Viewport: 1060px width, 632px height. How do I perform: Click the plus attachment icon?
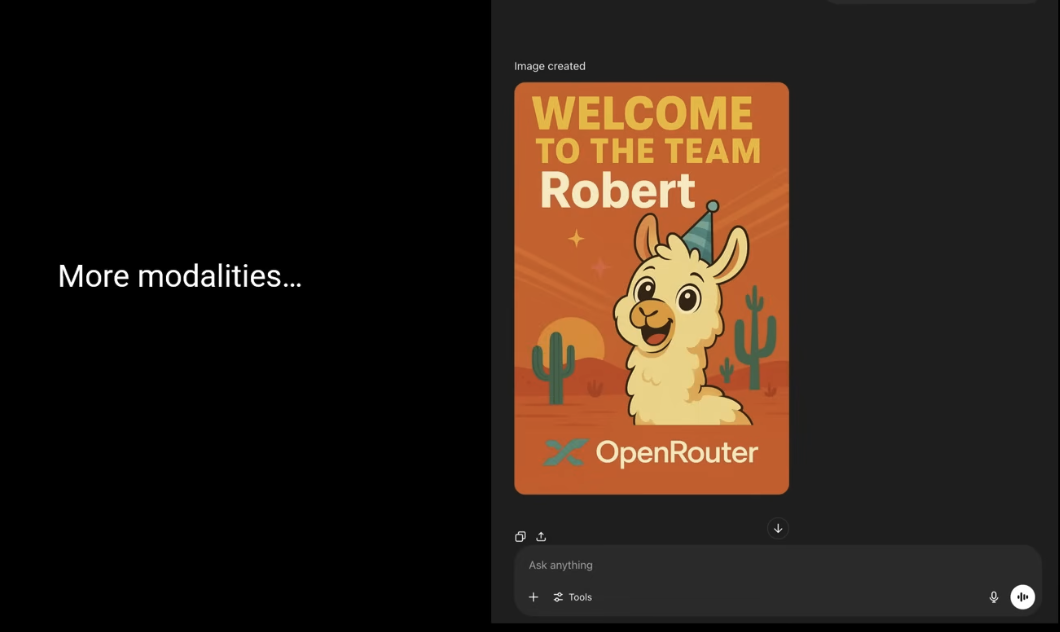click(x=533, y=597)
